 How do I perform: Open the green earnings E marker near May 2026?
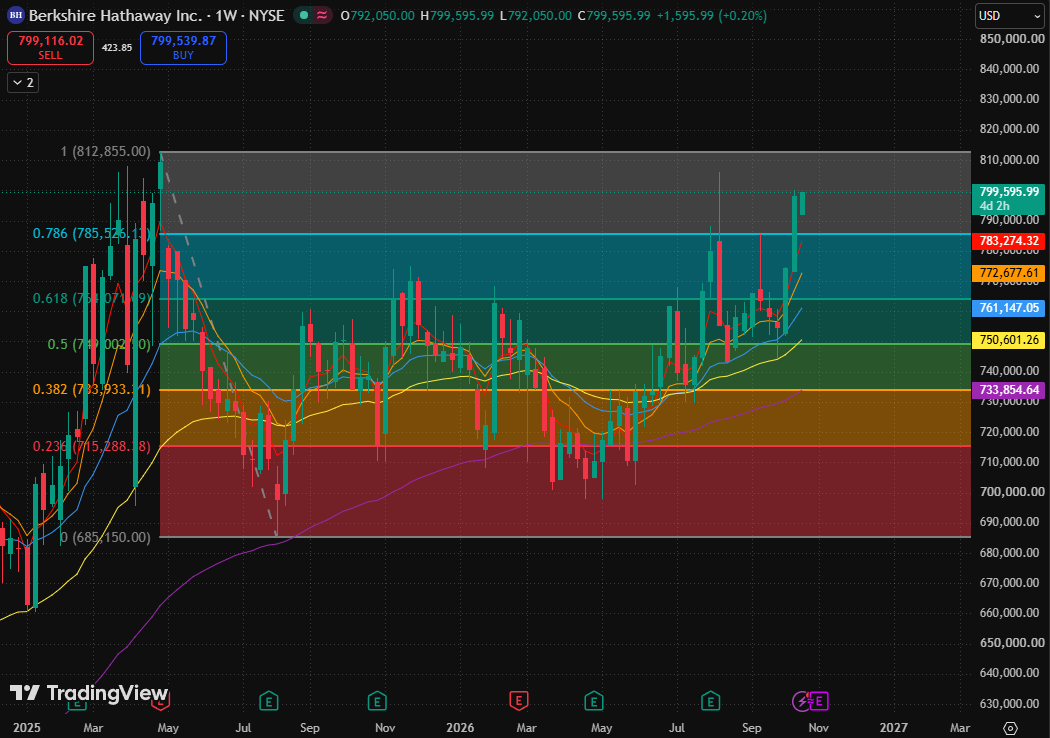(594, 701)
